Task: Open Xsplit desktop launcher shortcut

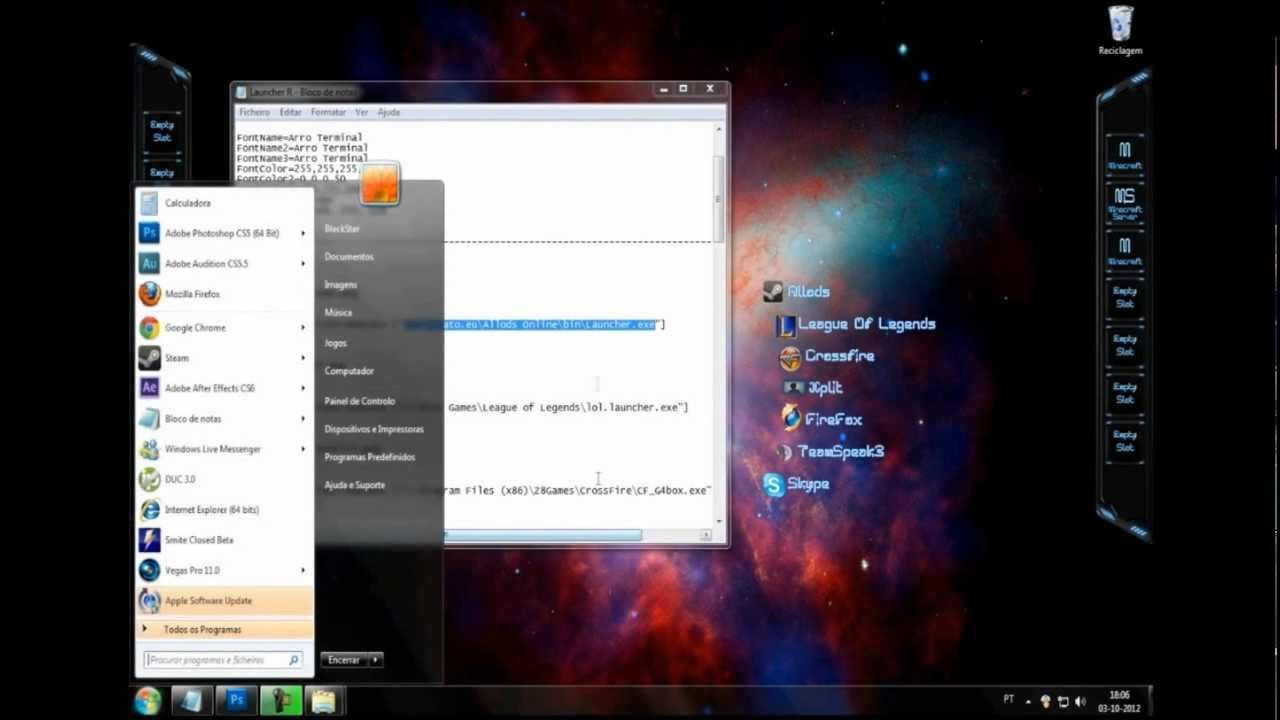Action: click(813, 388)
